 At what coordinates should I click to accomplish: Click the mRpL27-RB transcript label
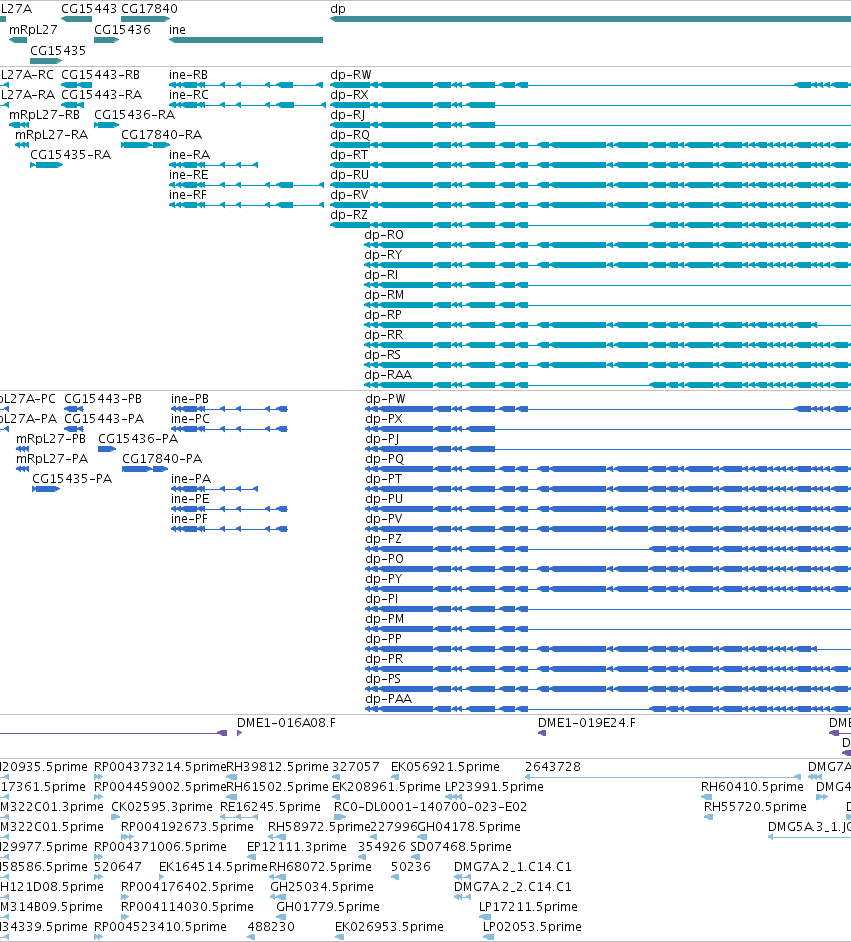44,115
